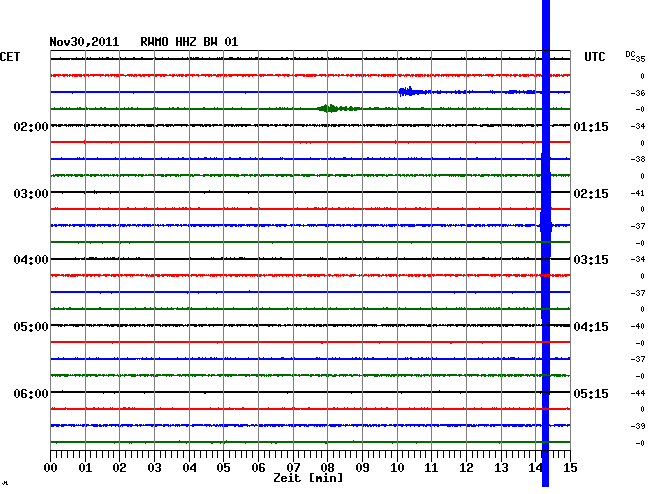
Task: Click the date label Nov30,2011
Action: point(84,42)
